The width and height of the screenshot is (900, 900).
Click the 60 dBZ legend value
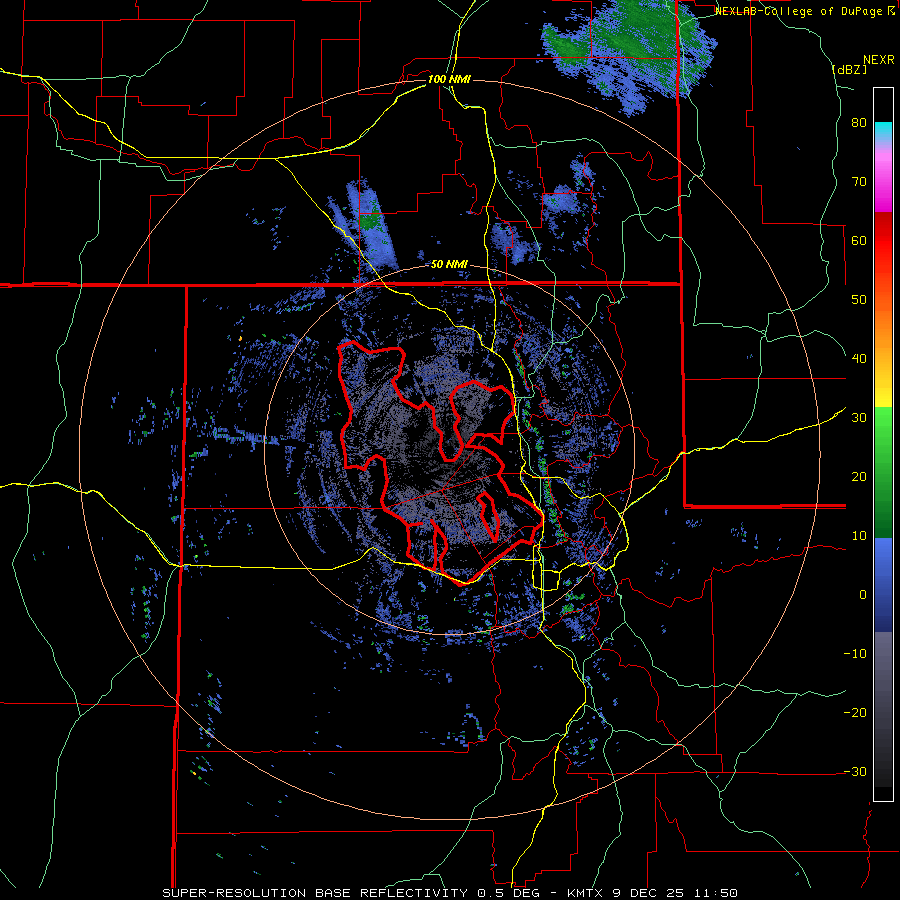pos(859,240)
